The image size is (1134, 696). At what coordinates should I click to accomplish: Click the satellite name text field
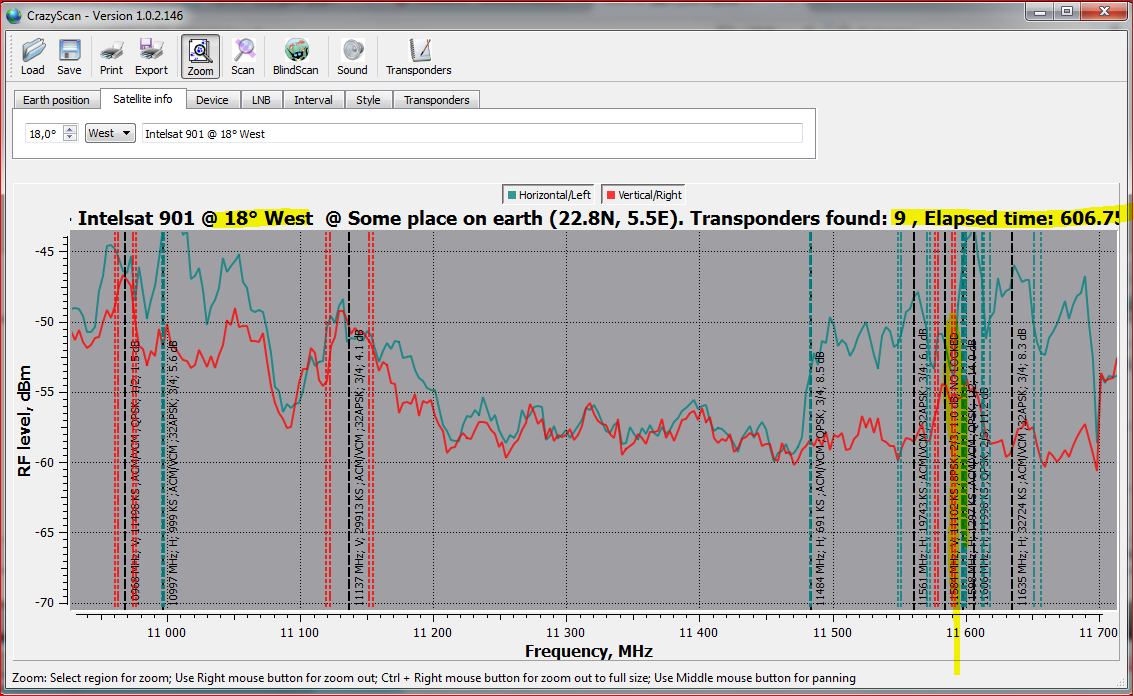[472, 133]
